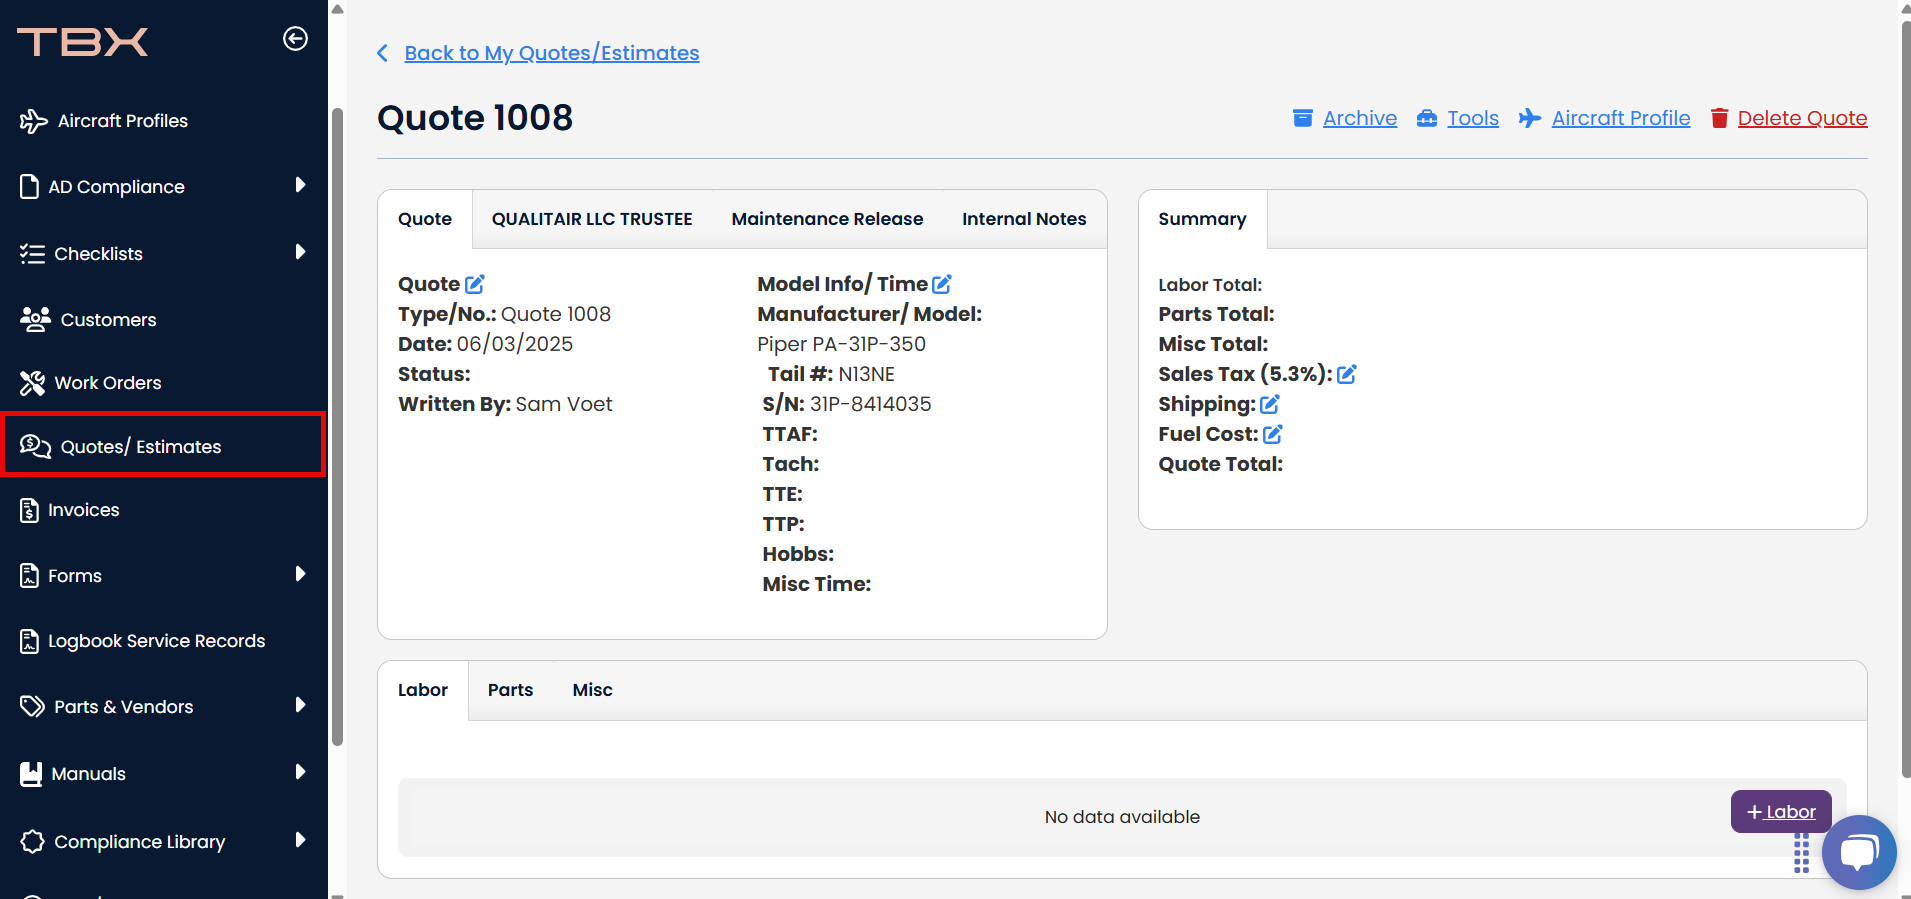Open the Internal Notes tab
The width and height of the screenshot is (1911, 899).
coord(1024,219)
